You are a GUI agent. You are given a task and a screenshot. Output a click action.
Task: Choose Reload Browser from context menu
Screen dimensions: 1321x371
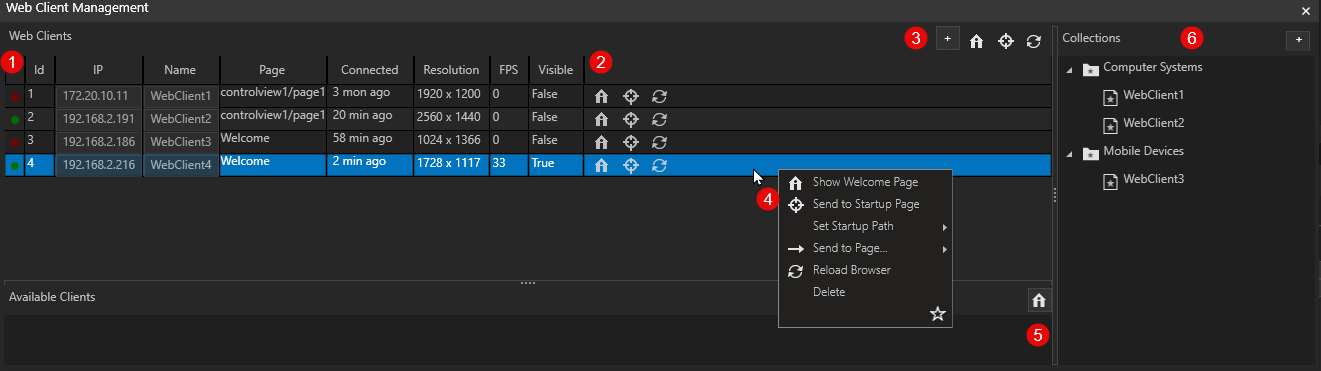coord(865,270)
